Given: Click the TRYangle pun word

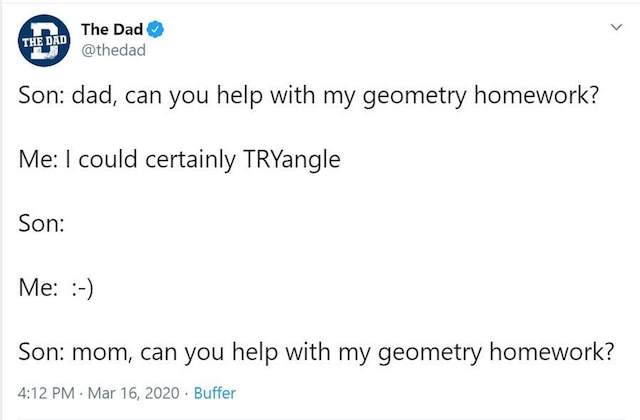Looking at the screenshot, I should (292, 160).
